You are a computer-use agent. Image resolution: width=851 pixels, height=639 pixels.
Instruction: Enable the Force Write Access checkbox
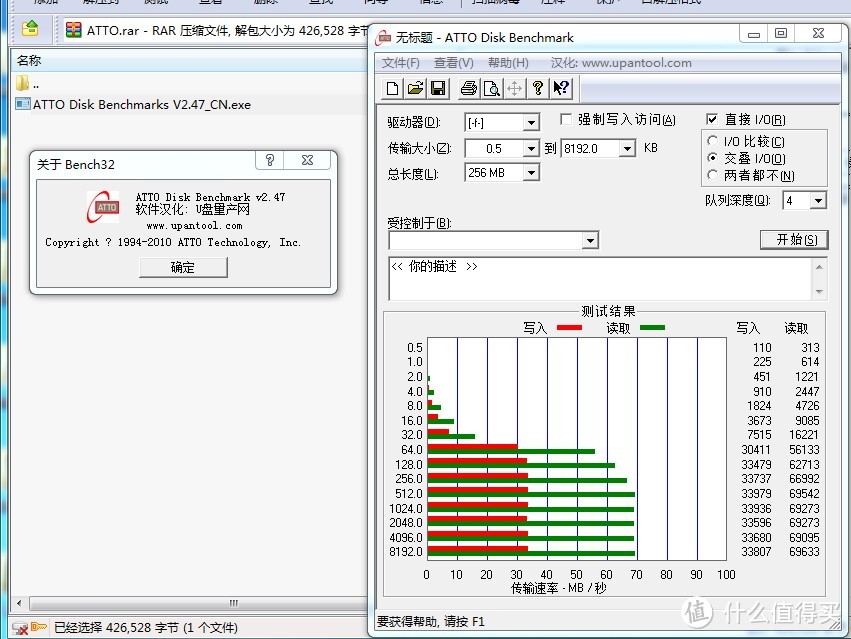pyautogui.click(x=566, y=119)
